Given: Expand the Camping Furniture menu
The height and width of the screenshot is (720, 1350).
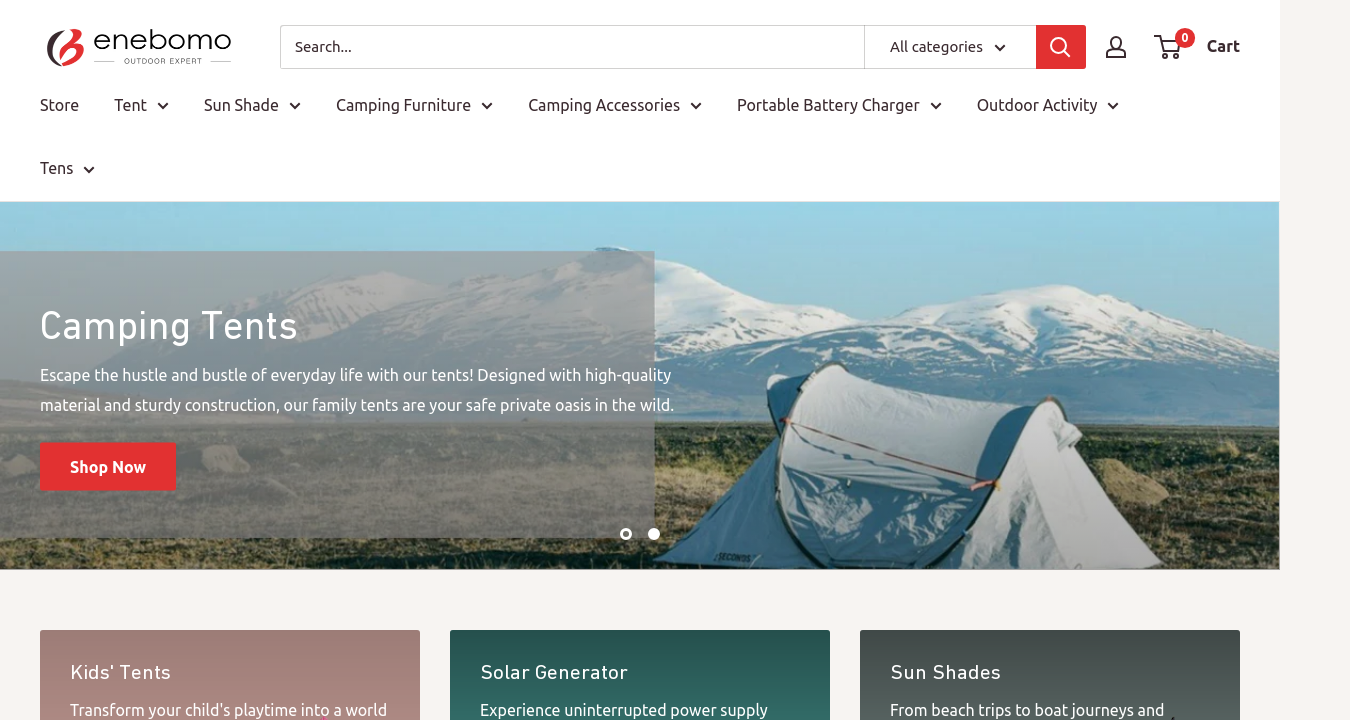Looking at the screenshot, I should (414, 105).
